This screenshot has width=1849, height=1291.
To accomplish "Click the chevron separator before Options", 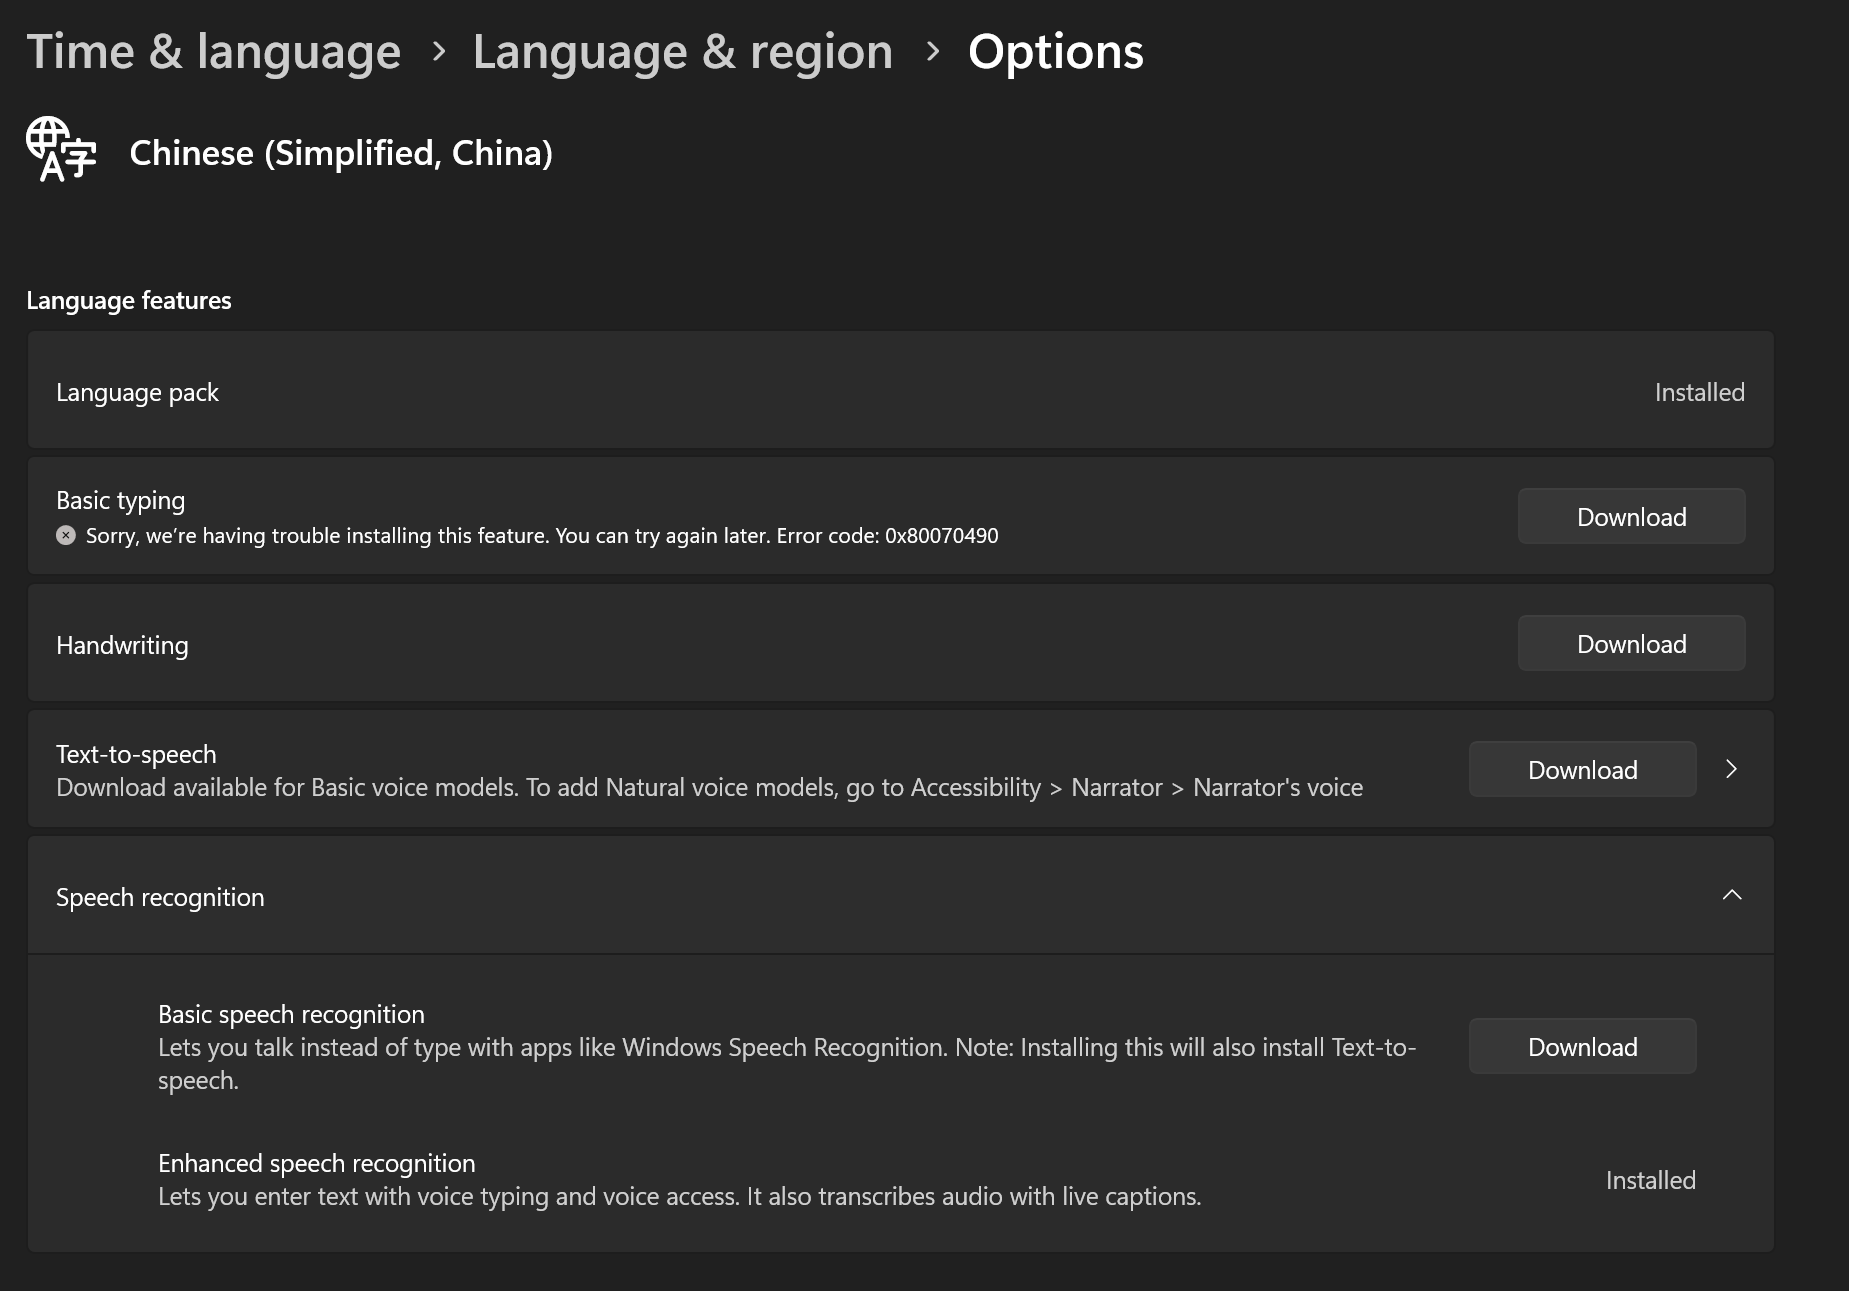I will coord(932,51).
